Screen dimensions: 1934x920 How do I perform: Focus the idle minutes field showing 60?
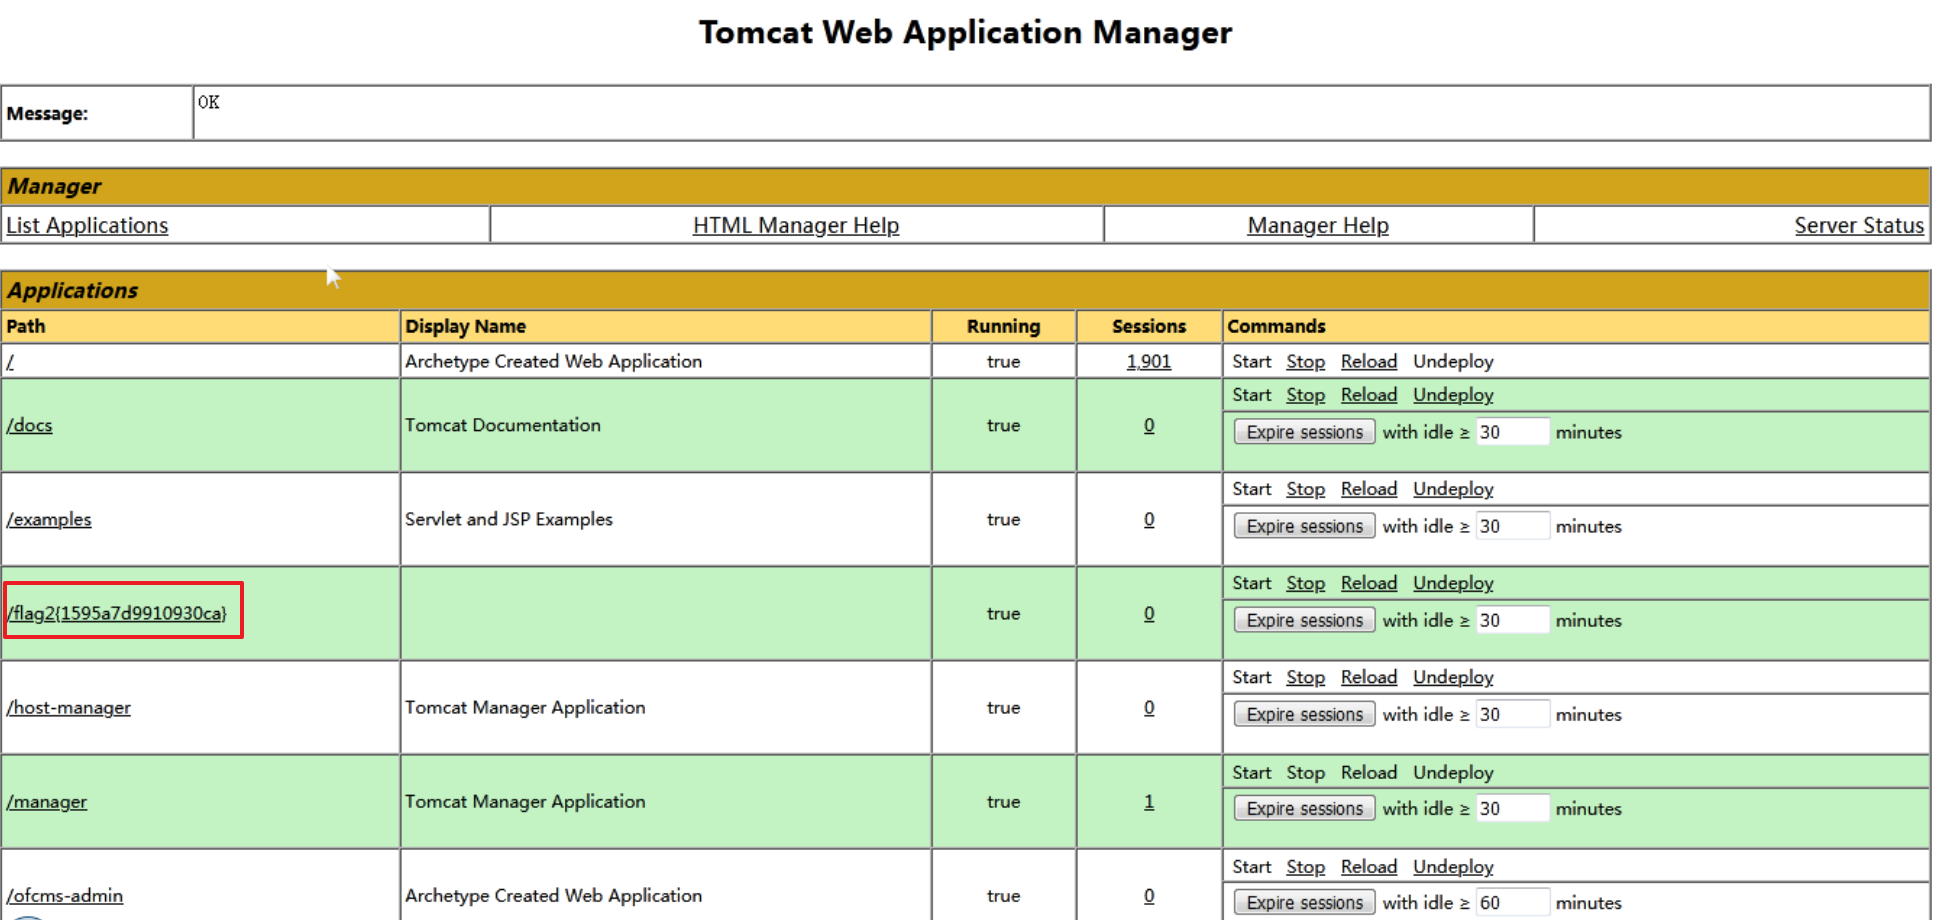tap(1512, 902)
